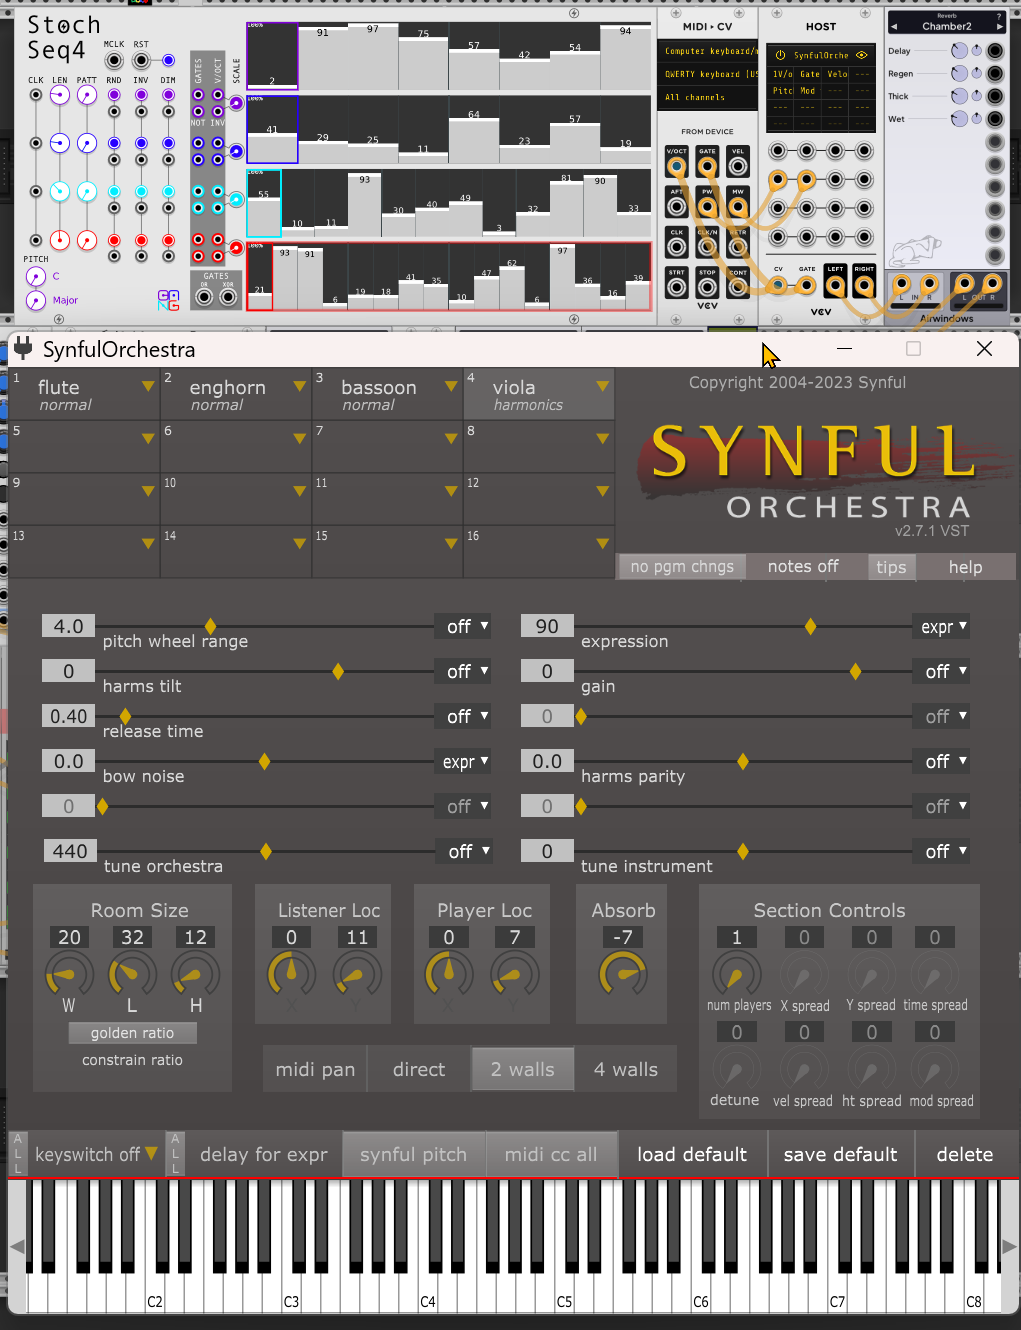This screenshot has height=1330, width=1021.
Task: Click the save default button
Action: [x=841, y=1154]
